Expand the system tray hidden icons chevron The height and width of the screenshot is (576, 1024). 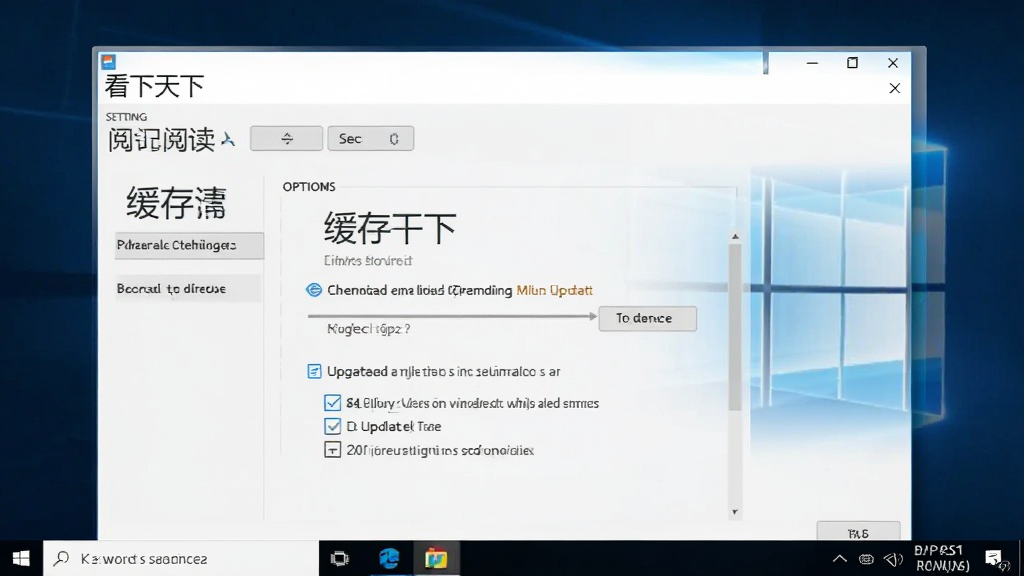(x=840, y=558)
